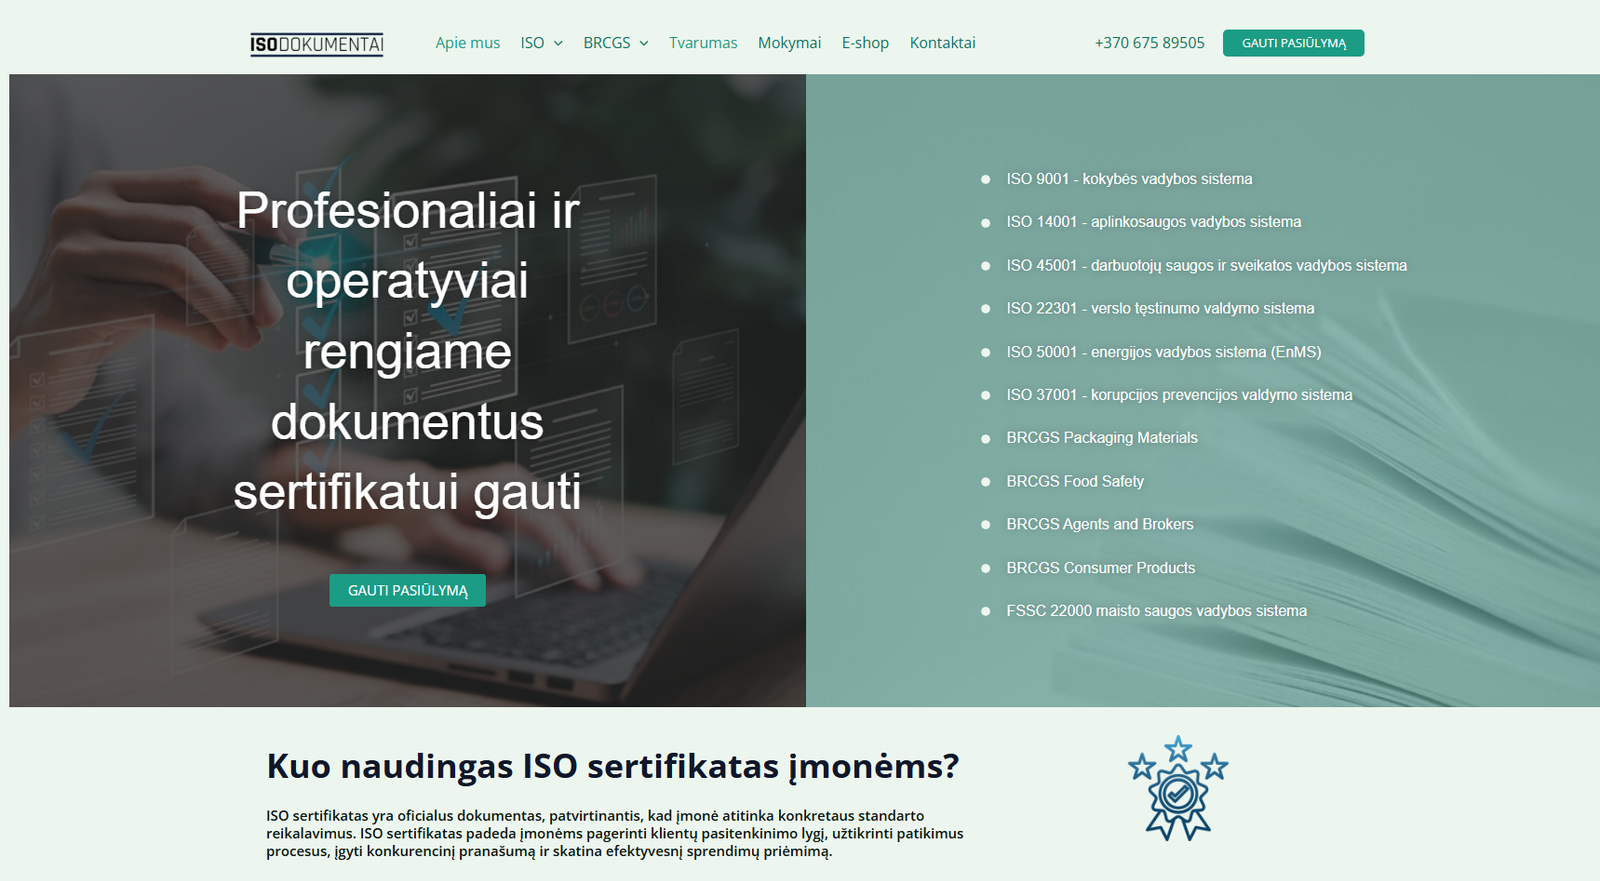Go to the Mokymai page

789,43
